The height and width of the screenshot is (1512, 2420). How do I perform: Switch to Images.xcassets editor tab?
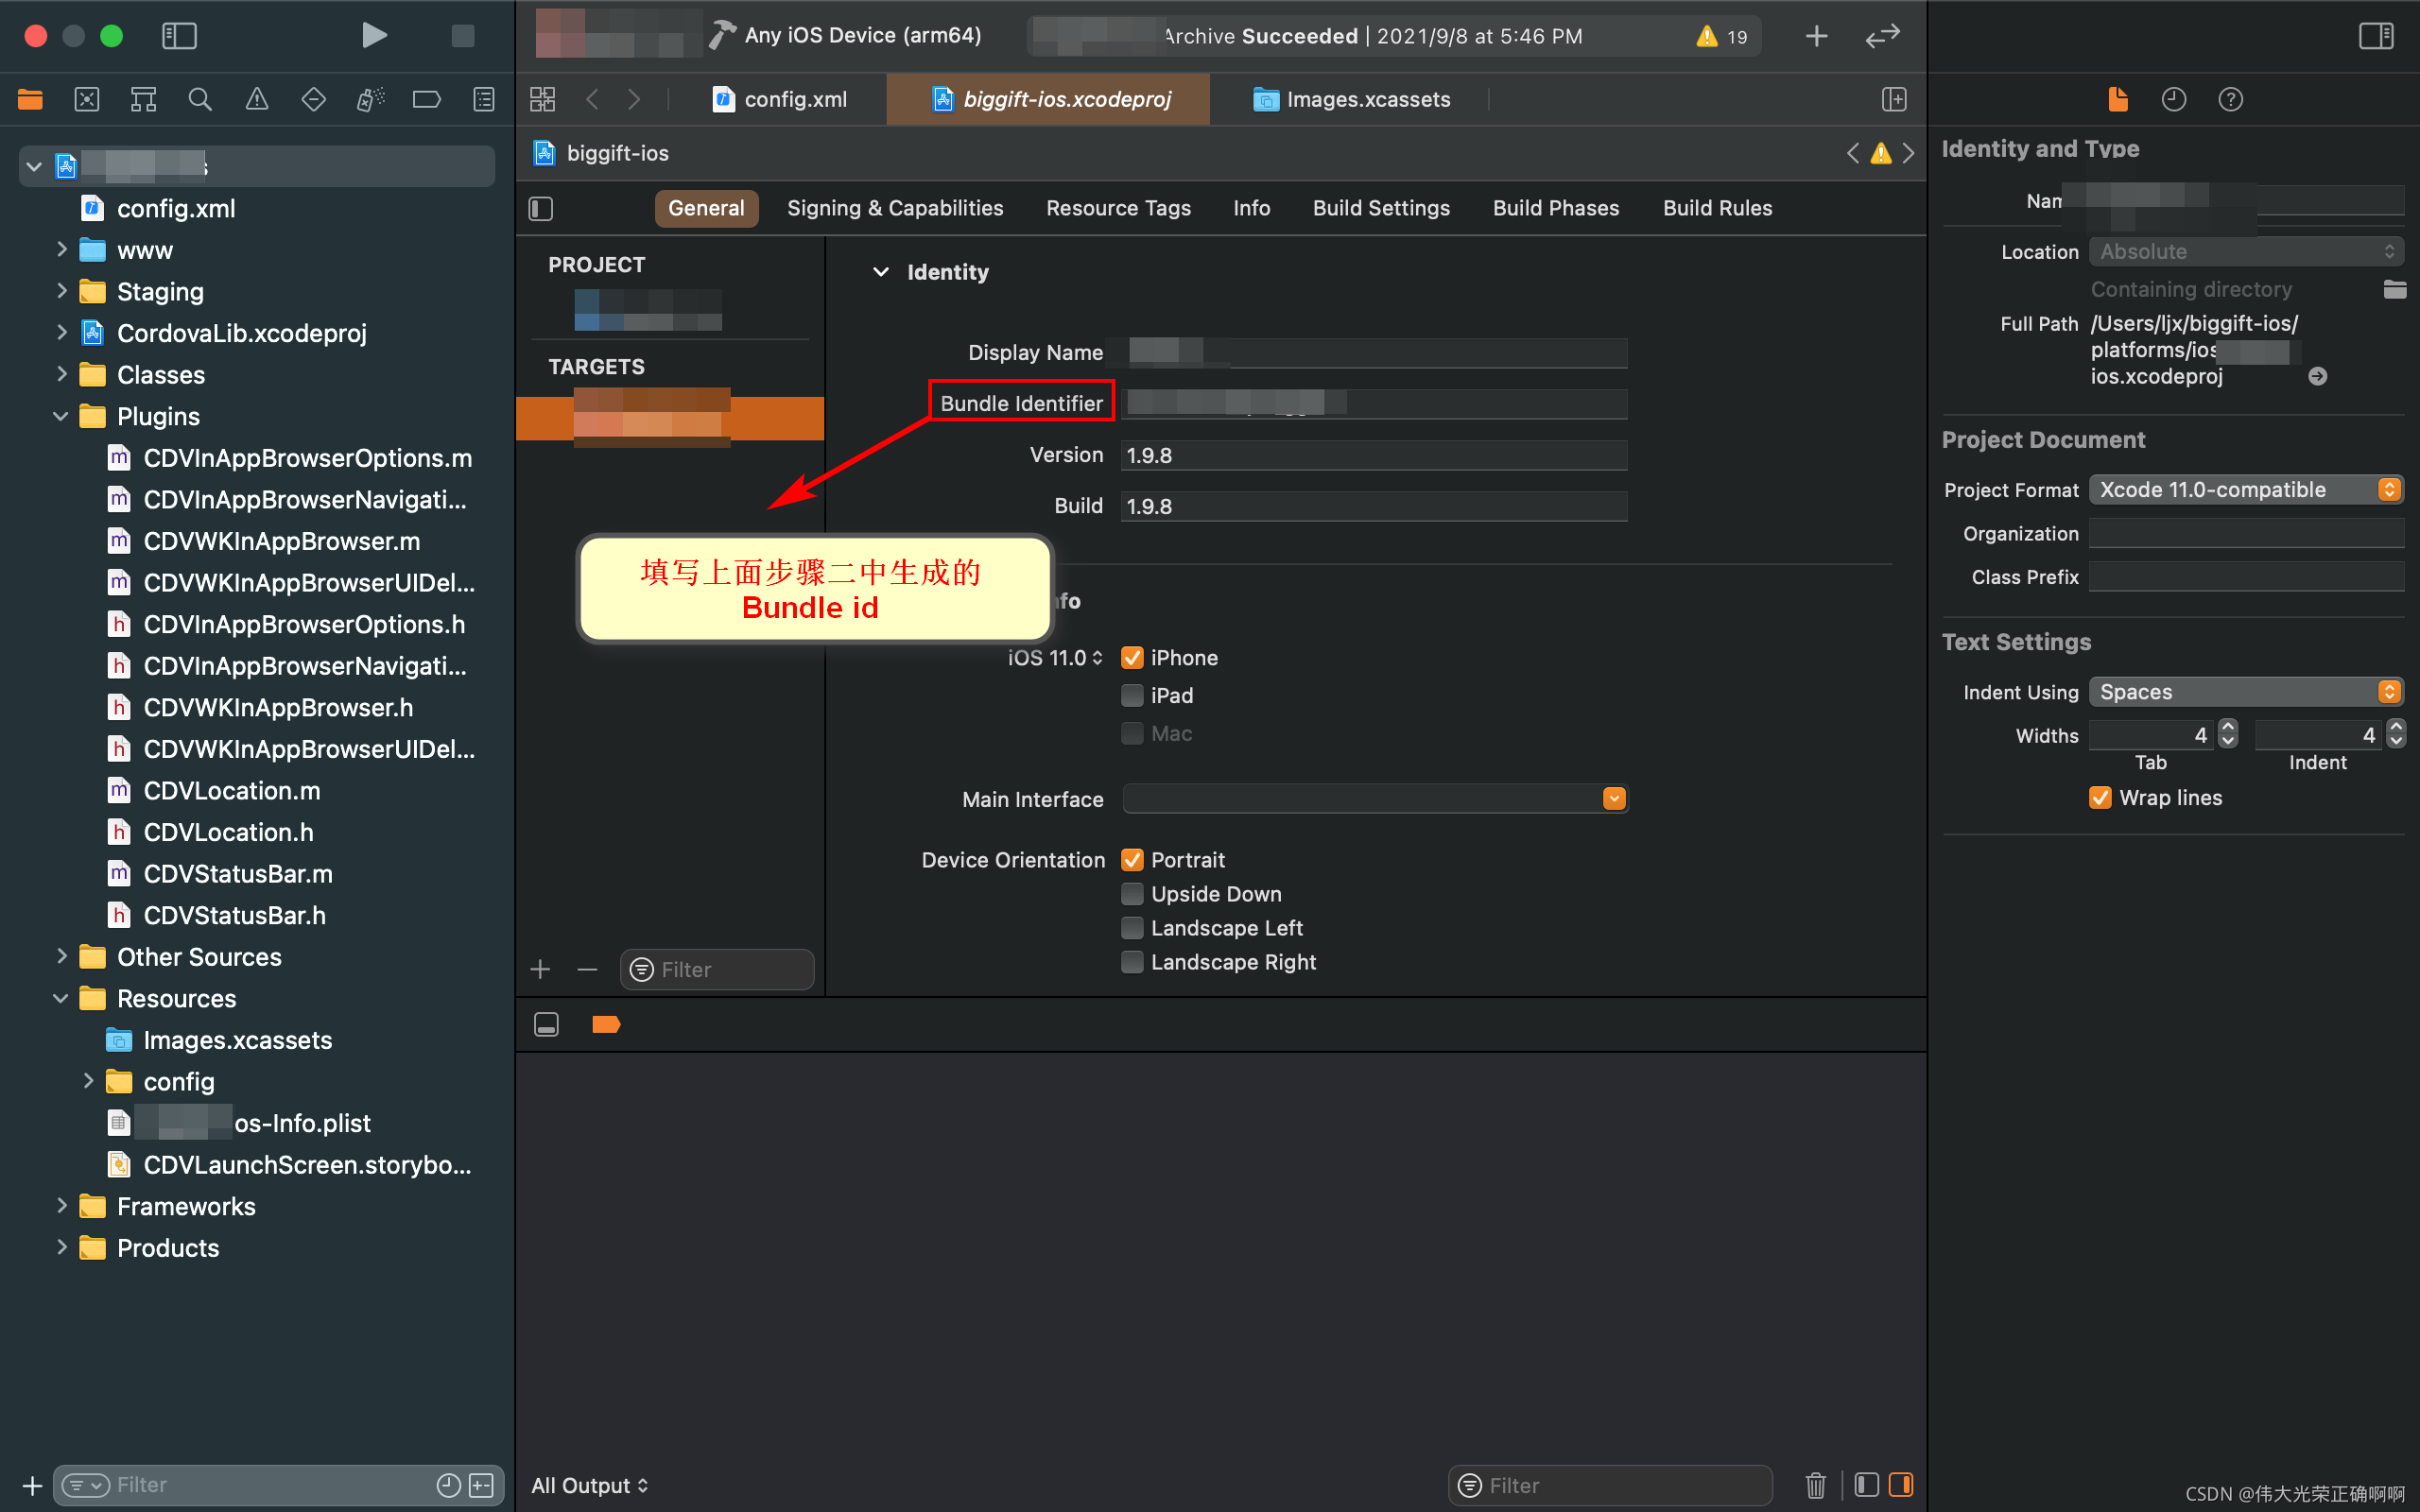coord(1351,99)
